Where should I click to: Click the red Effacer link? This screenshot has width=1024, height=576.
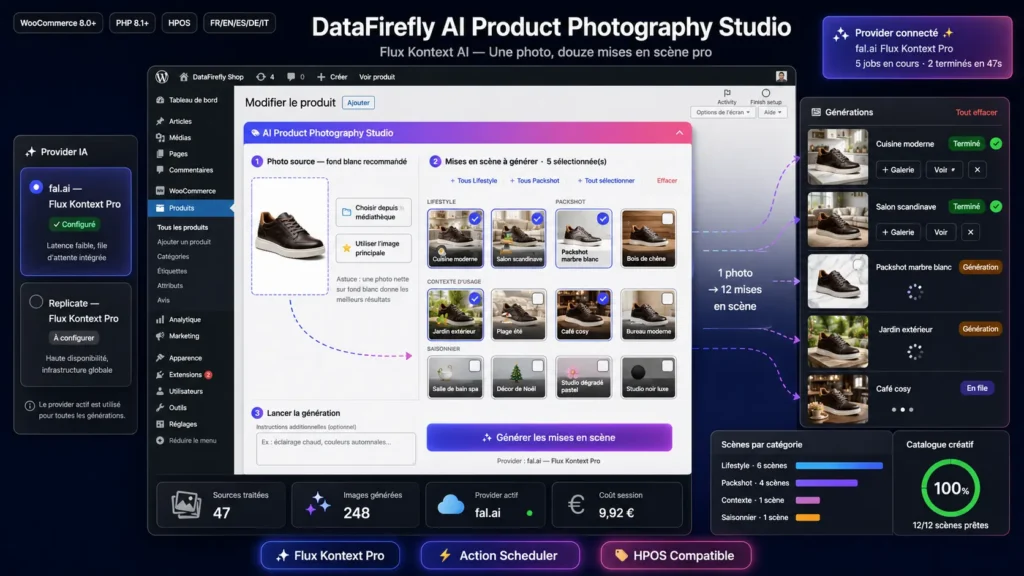click(667, 181)
